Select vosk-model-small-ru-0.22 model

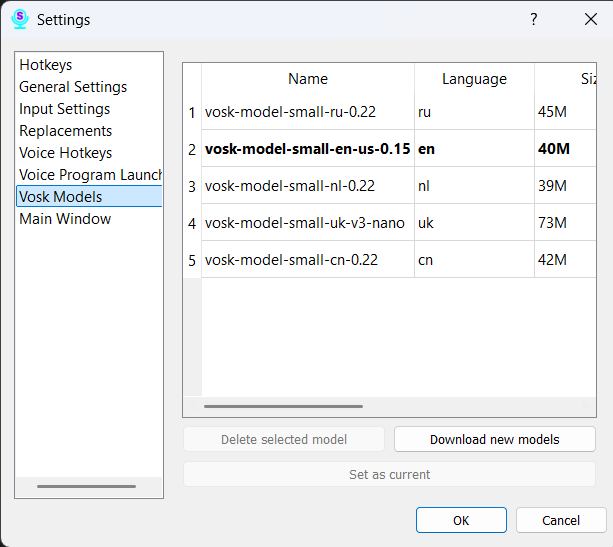click(308, 112)
